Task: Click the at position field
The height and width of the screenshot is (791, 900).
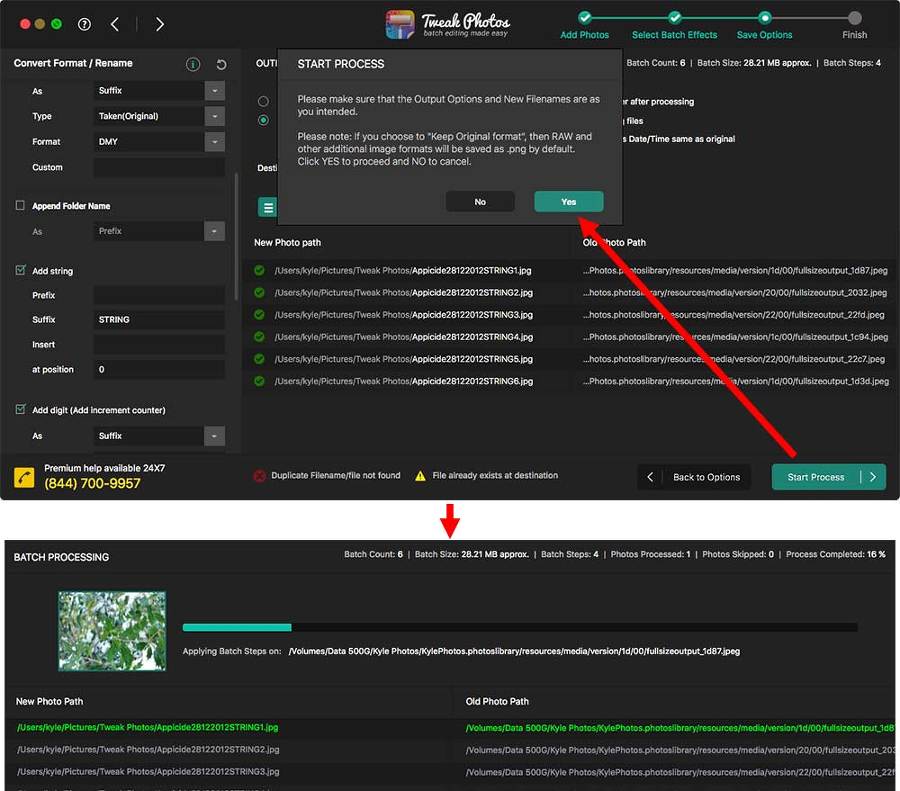Action: click(159, 370)
